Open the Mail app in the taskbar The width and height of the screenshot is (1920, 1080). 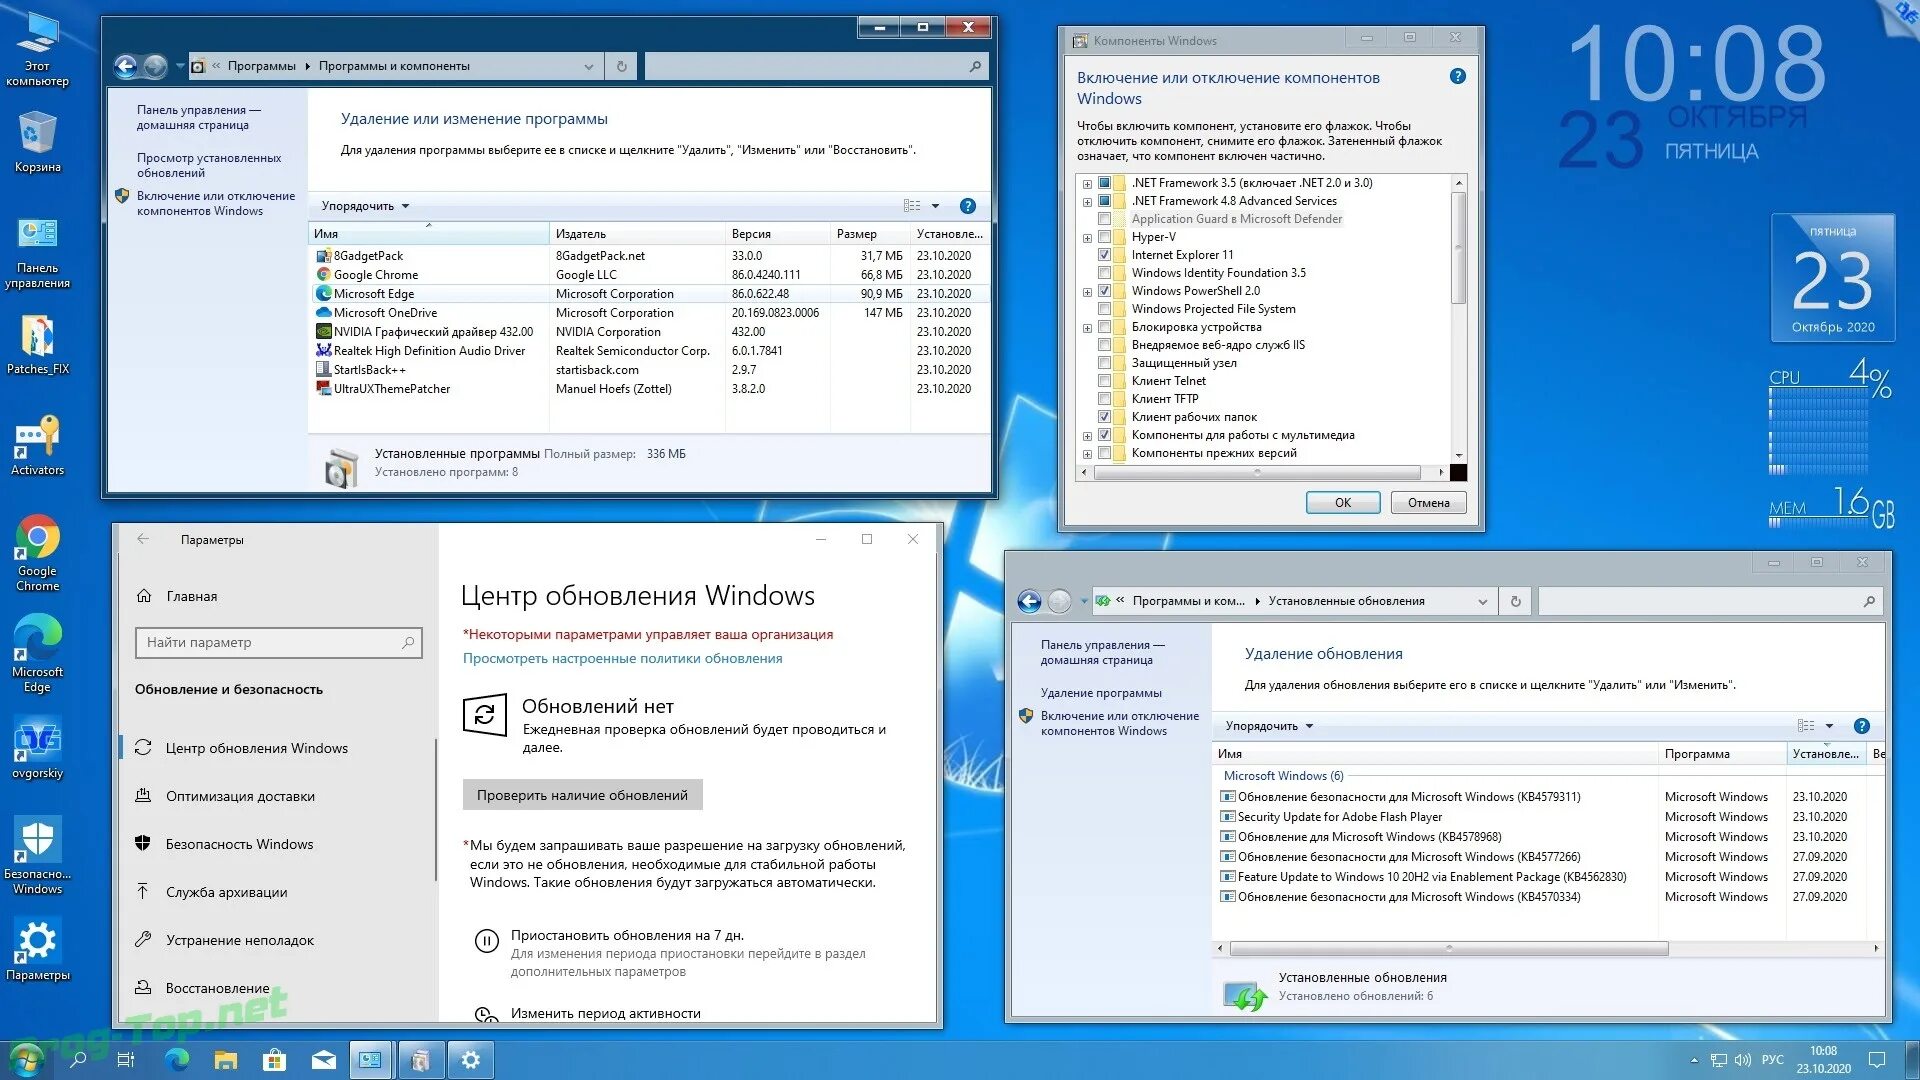coord(323,1060)
